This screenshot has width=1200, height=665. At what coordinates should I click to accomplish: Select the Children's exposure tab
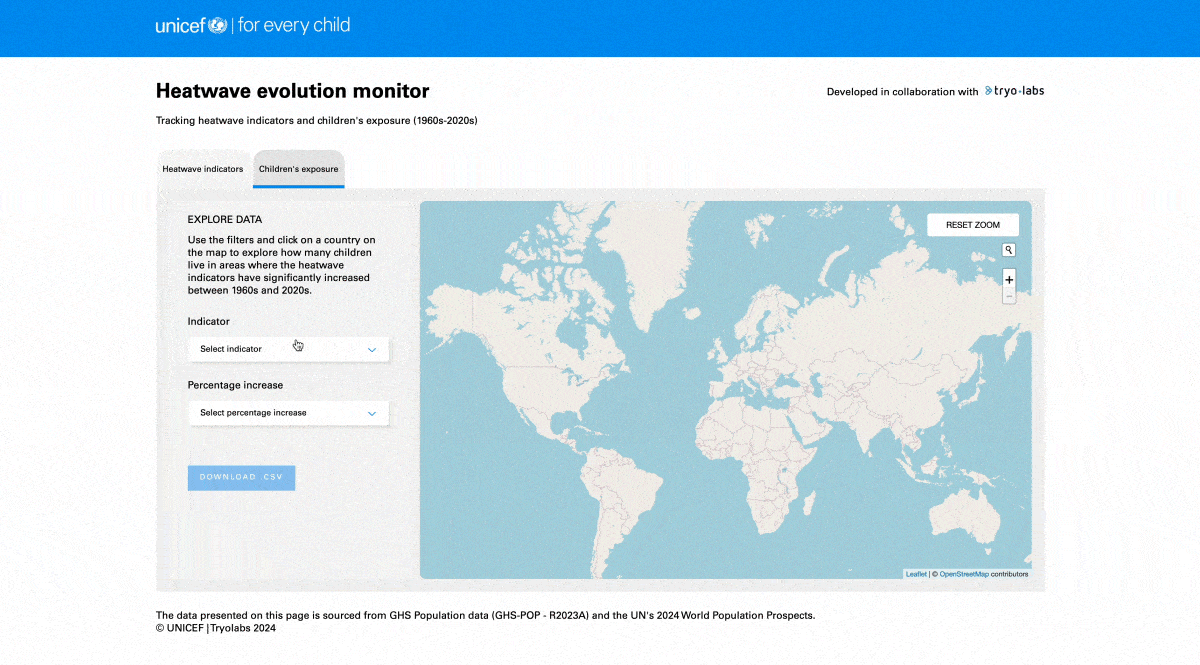(x=298, y=169)
